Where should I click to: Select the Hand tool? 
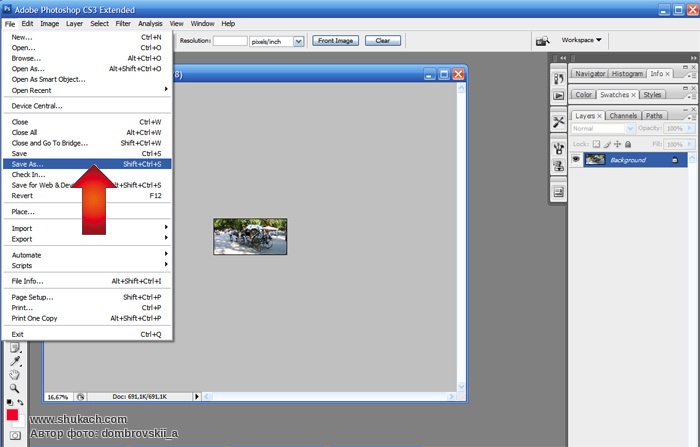tap(15, 375)
